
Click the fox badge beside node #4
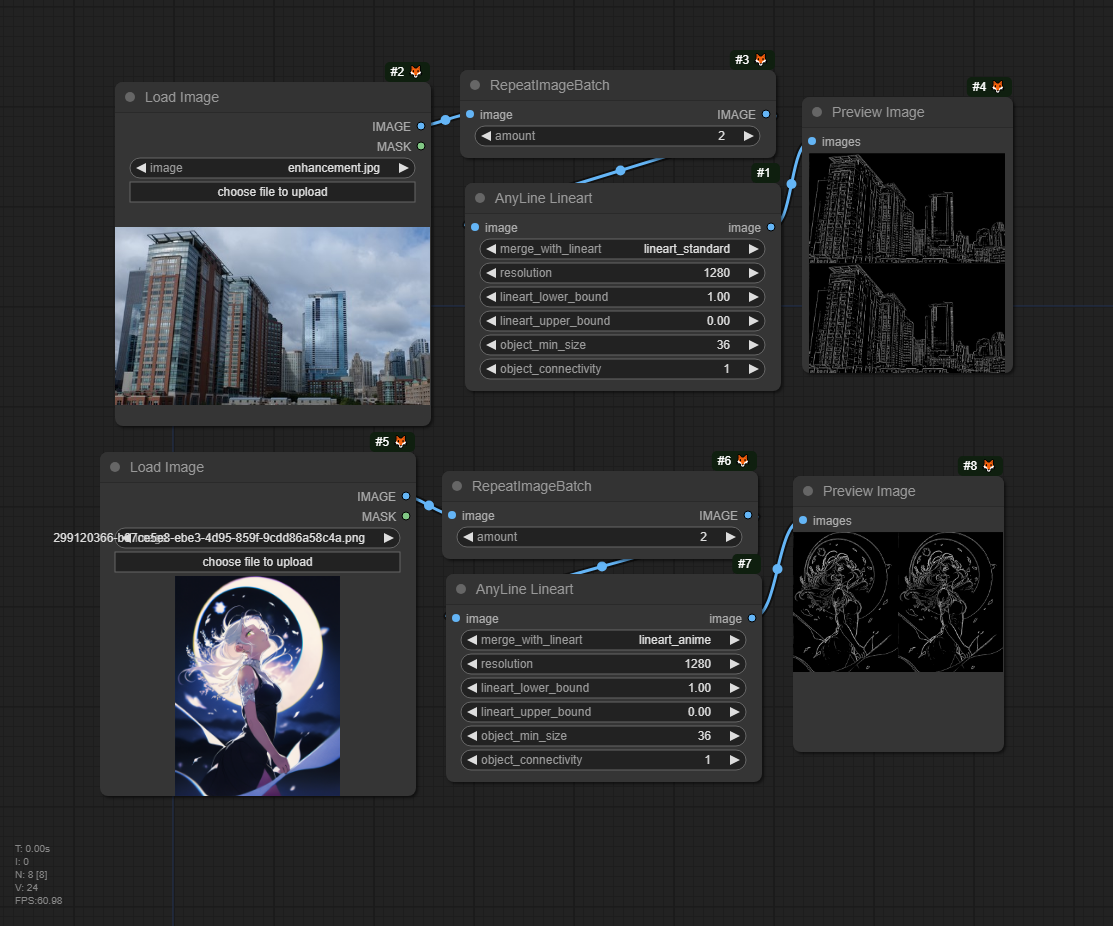click(997, 87)
